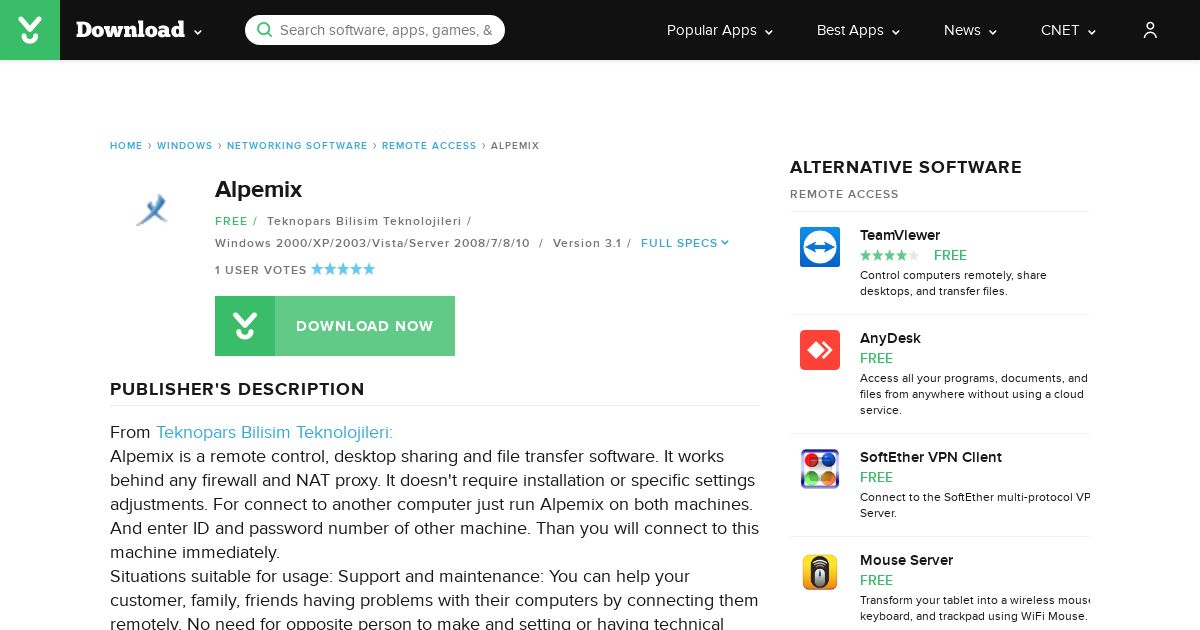The height and width of the screenshot is (630, 1200).
Task: Click the publisher name under Alpemix title
Action: coord(364,221)
